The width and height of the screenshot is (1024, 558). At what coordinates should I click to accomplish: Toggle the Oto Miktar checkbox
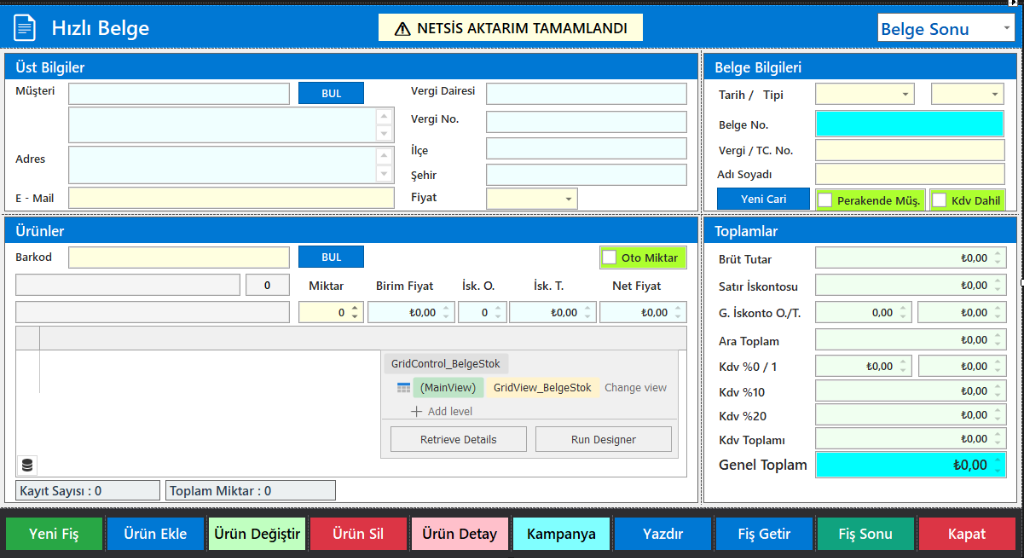(609, 257)
